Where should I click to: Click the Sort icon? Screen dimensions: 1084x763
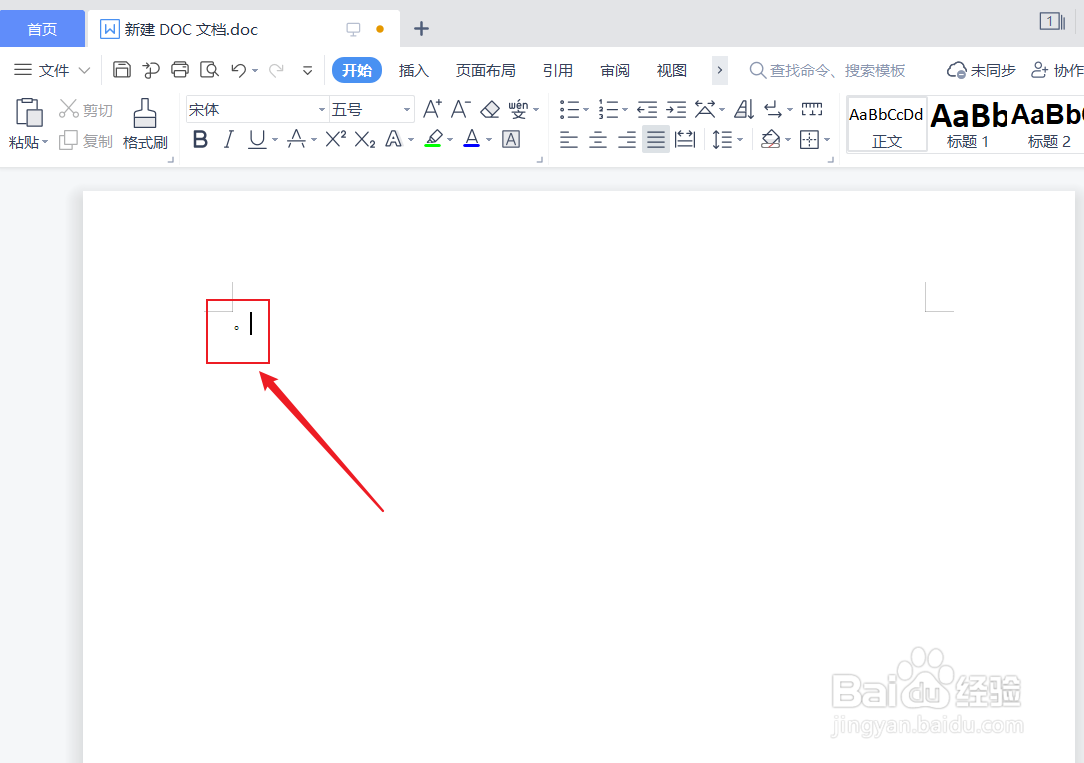point(744,109)
